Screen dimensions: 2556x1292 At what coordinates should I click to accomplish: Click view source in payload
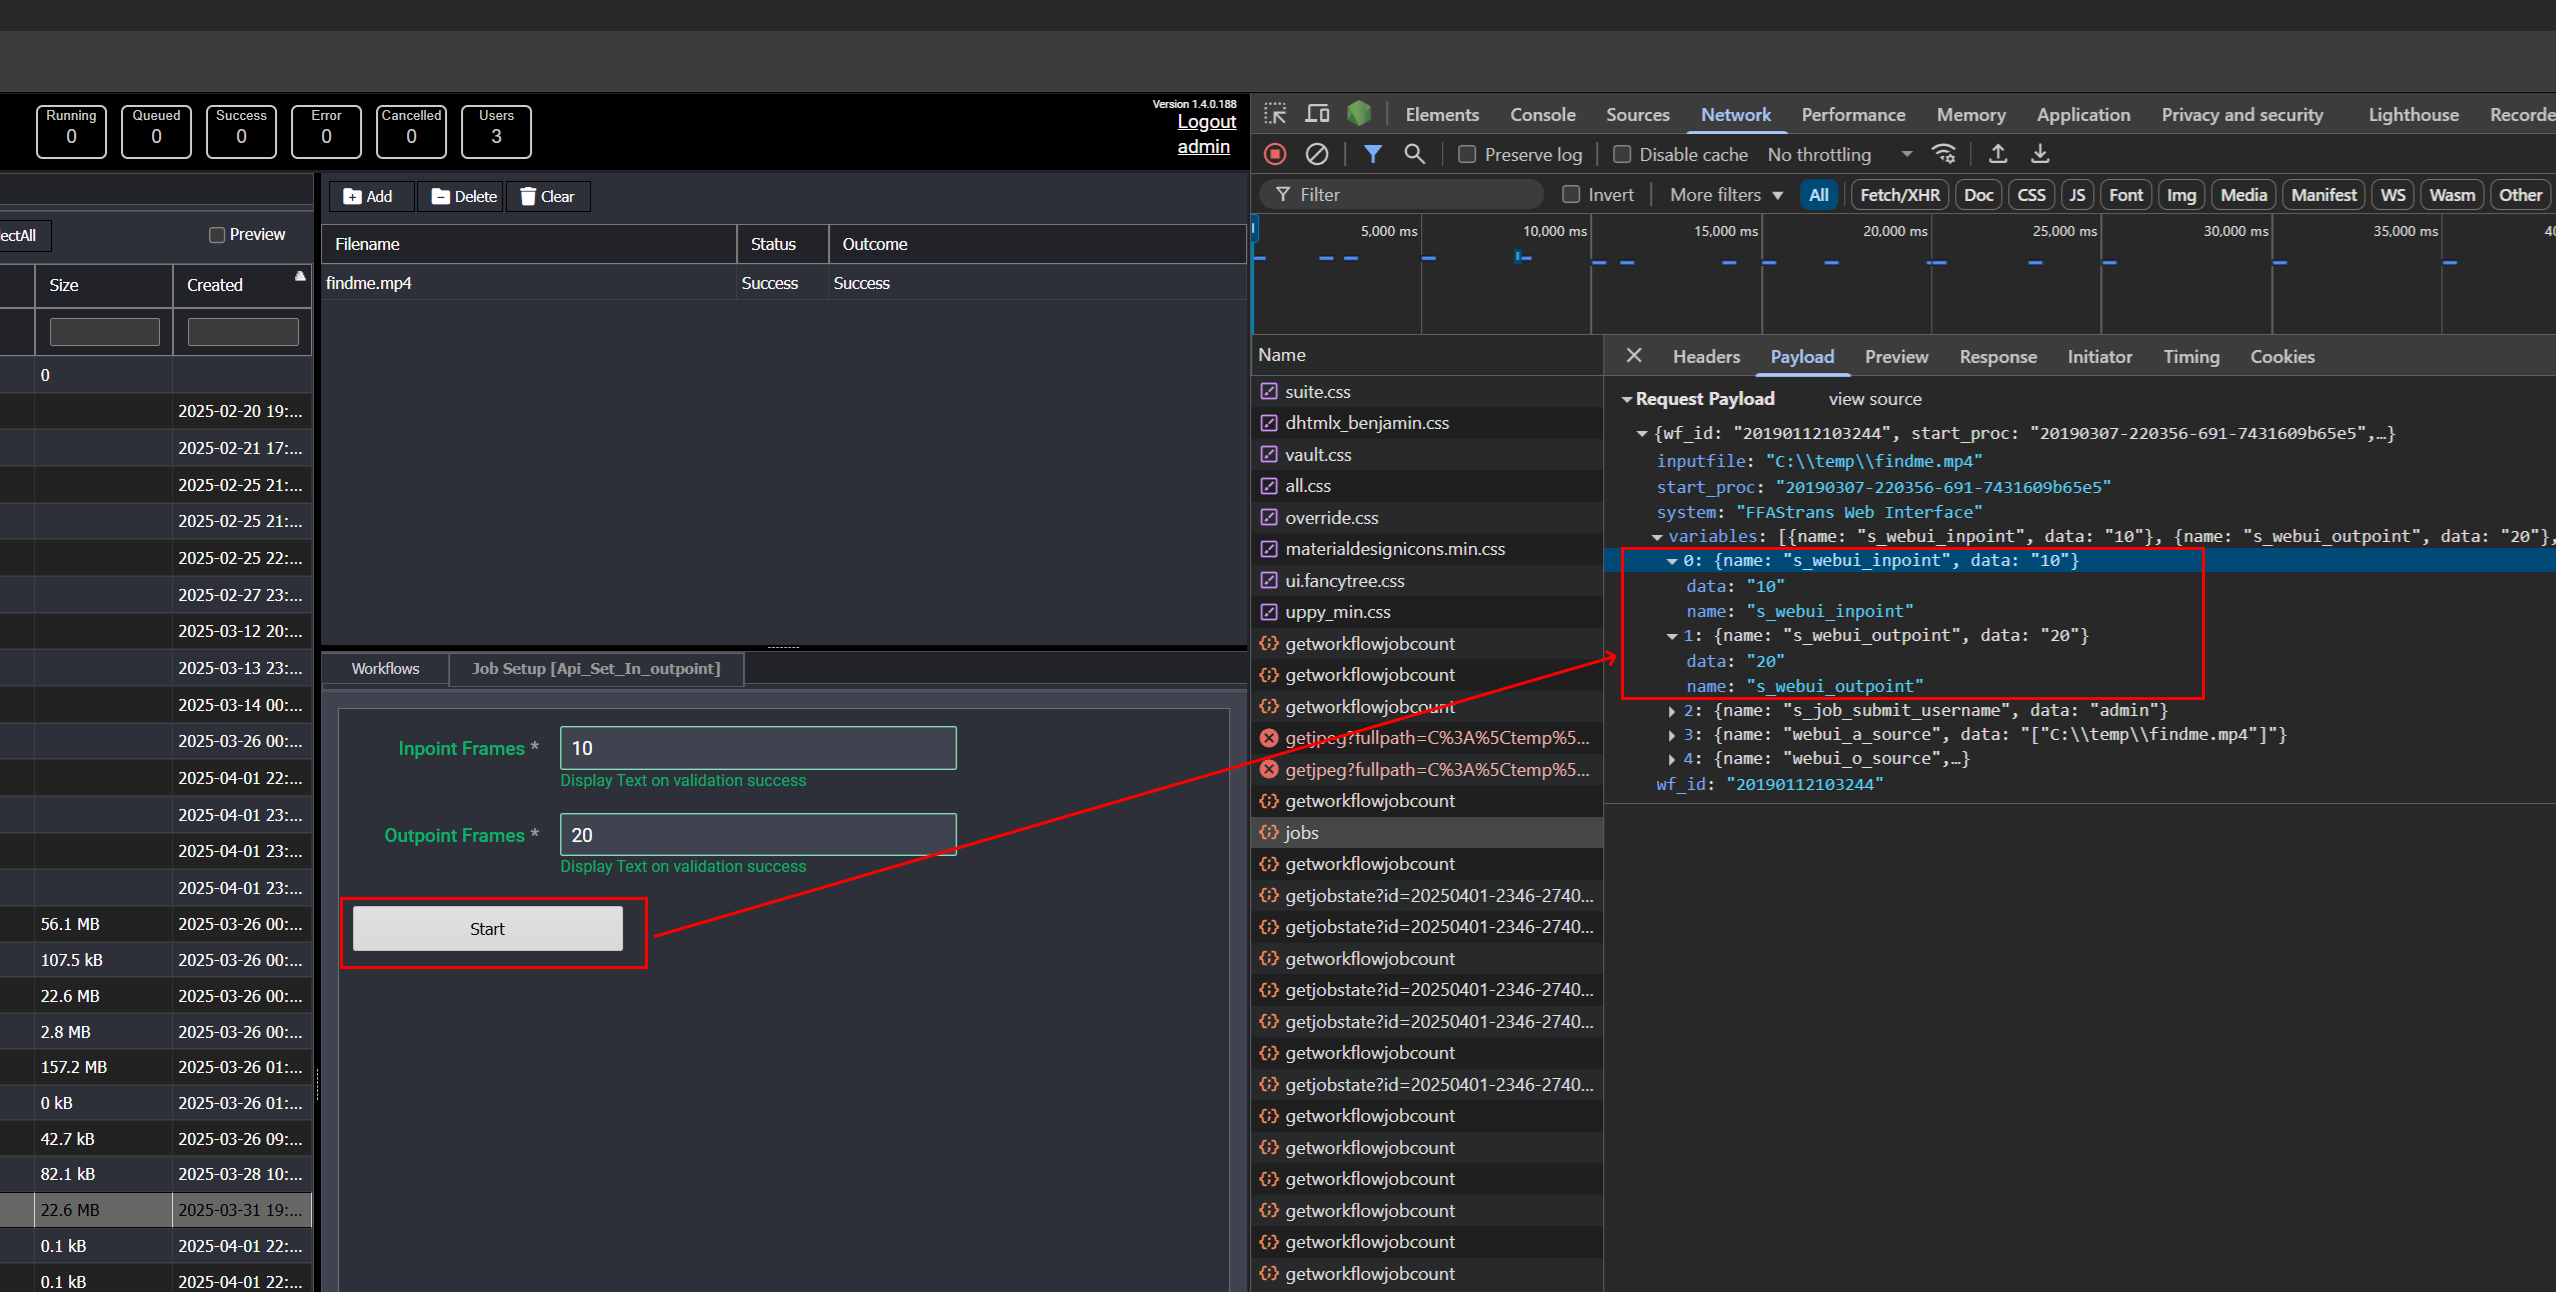point(1875,399)
